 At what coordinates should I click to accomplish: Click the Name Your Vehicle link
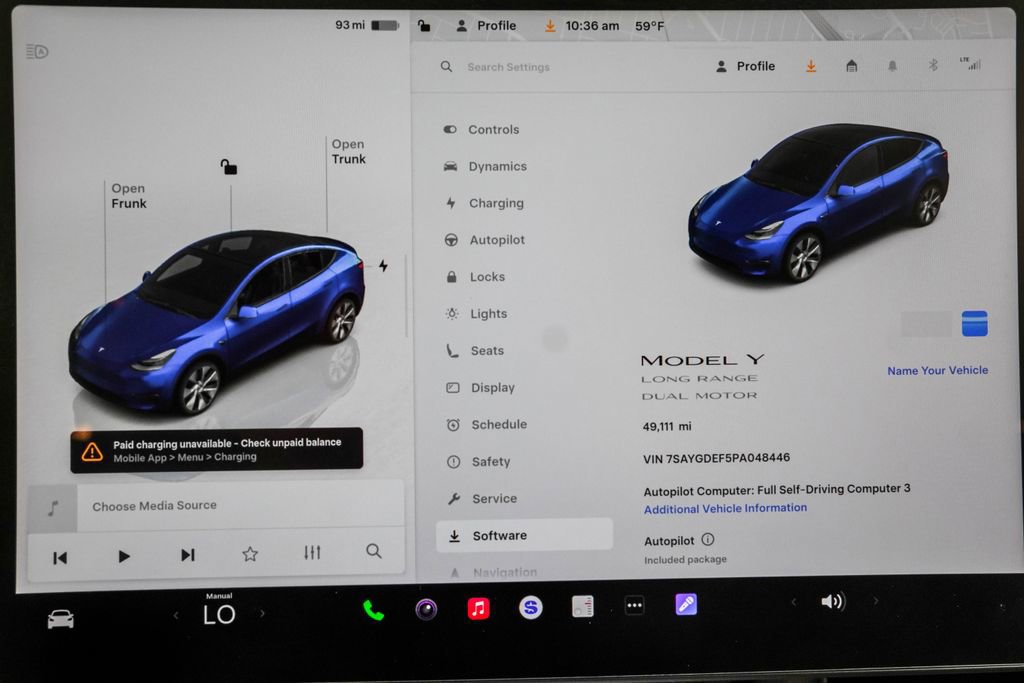coord(937,370)
